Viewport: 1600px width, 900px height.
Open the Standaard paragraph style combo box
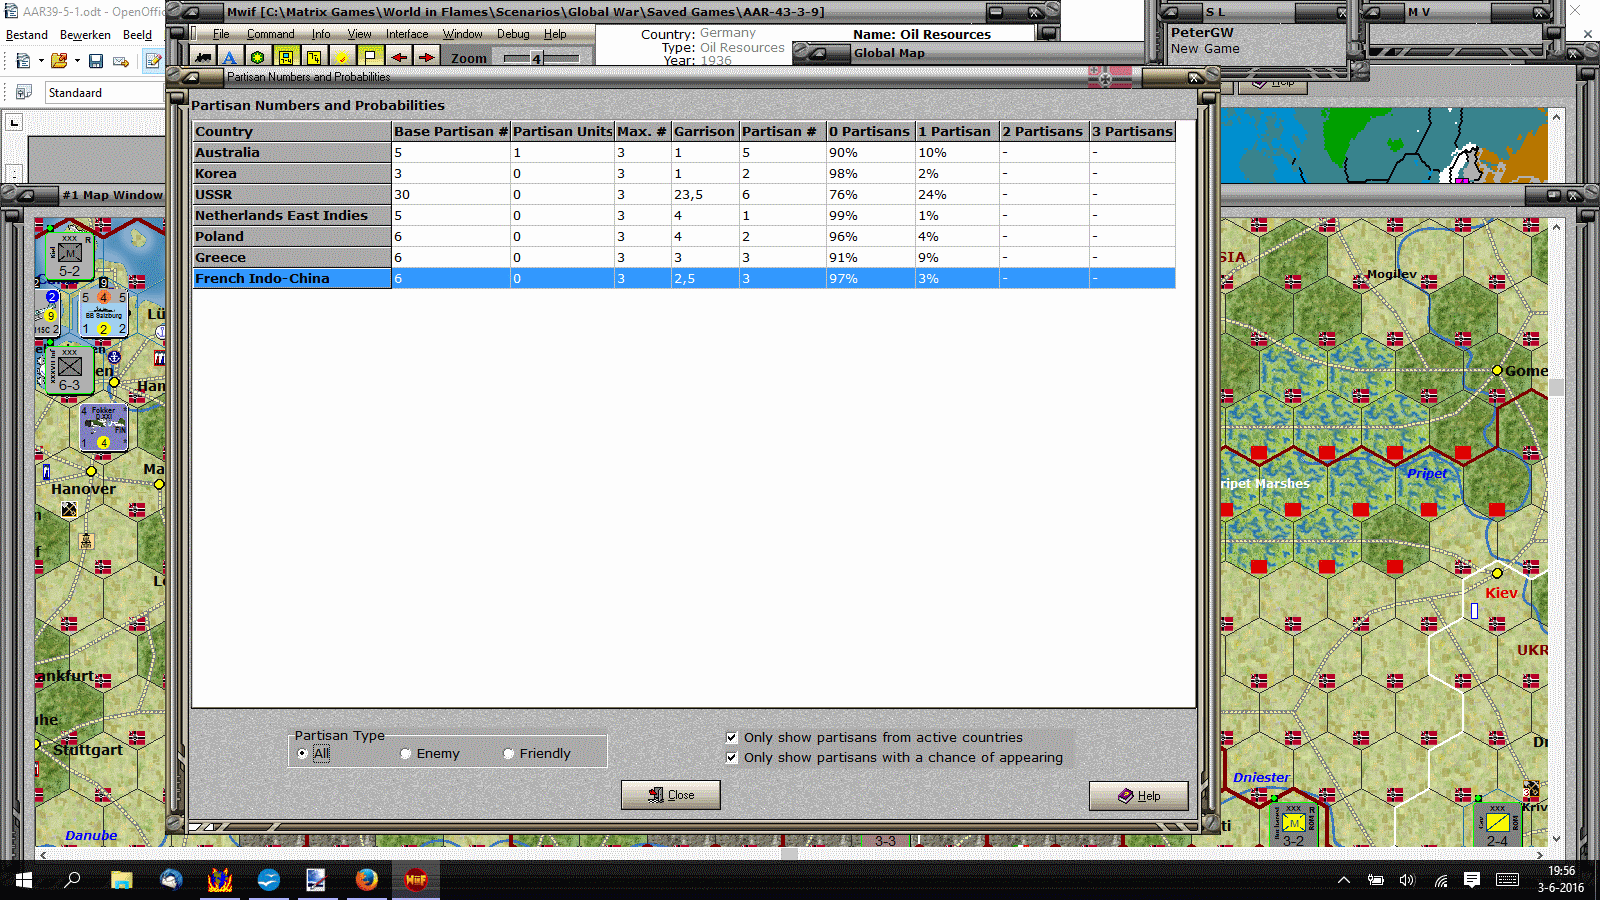[x=105, y=93]
